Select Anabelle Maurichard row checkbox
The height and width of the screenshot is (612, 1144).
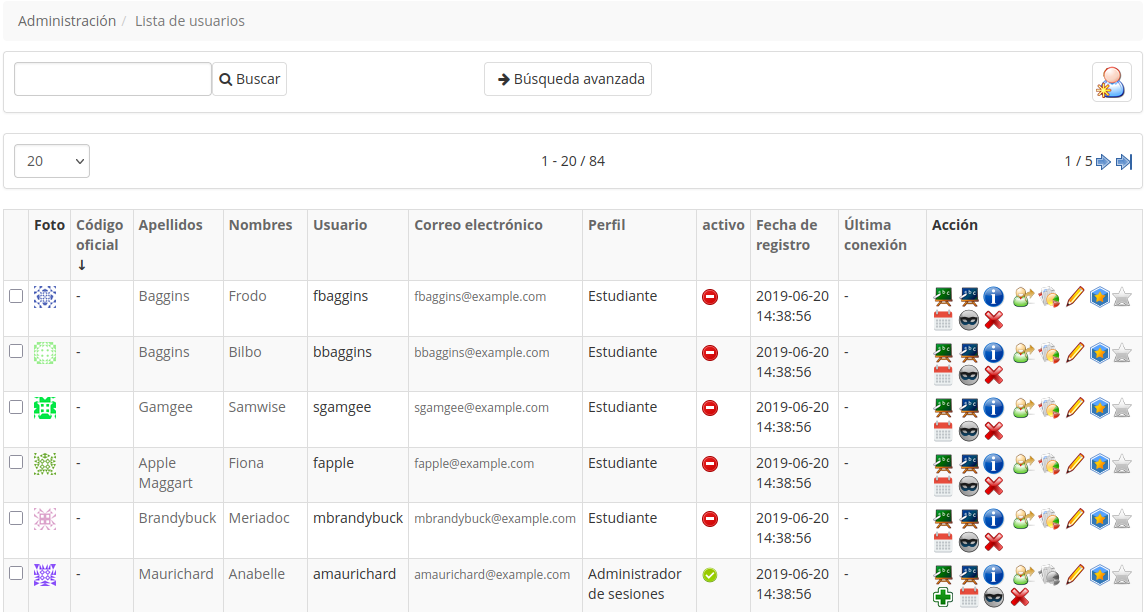(x=16, y=573)
